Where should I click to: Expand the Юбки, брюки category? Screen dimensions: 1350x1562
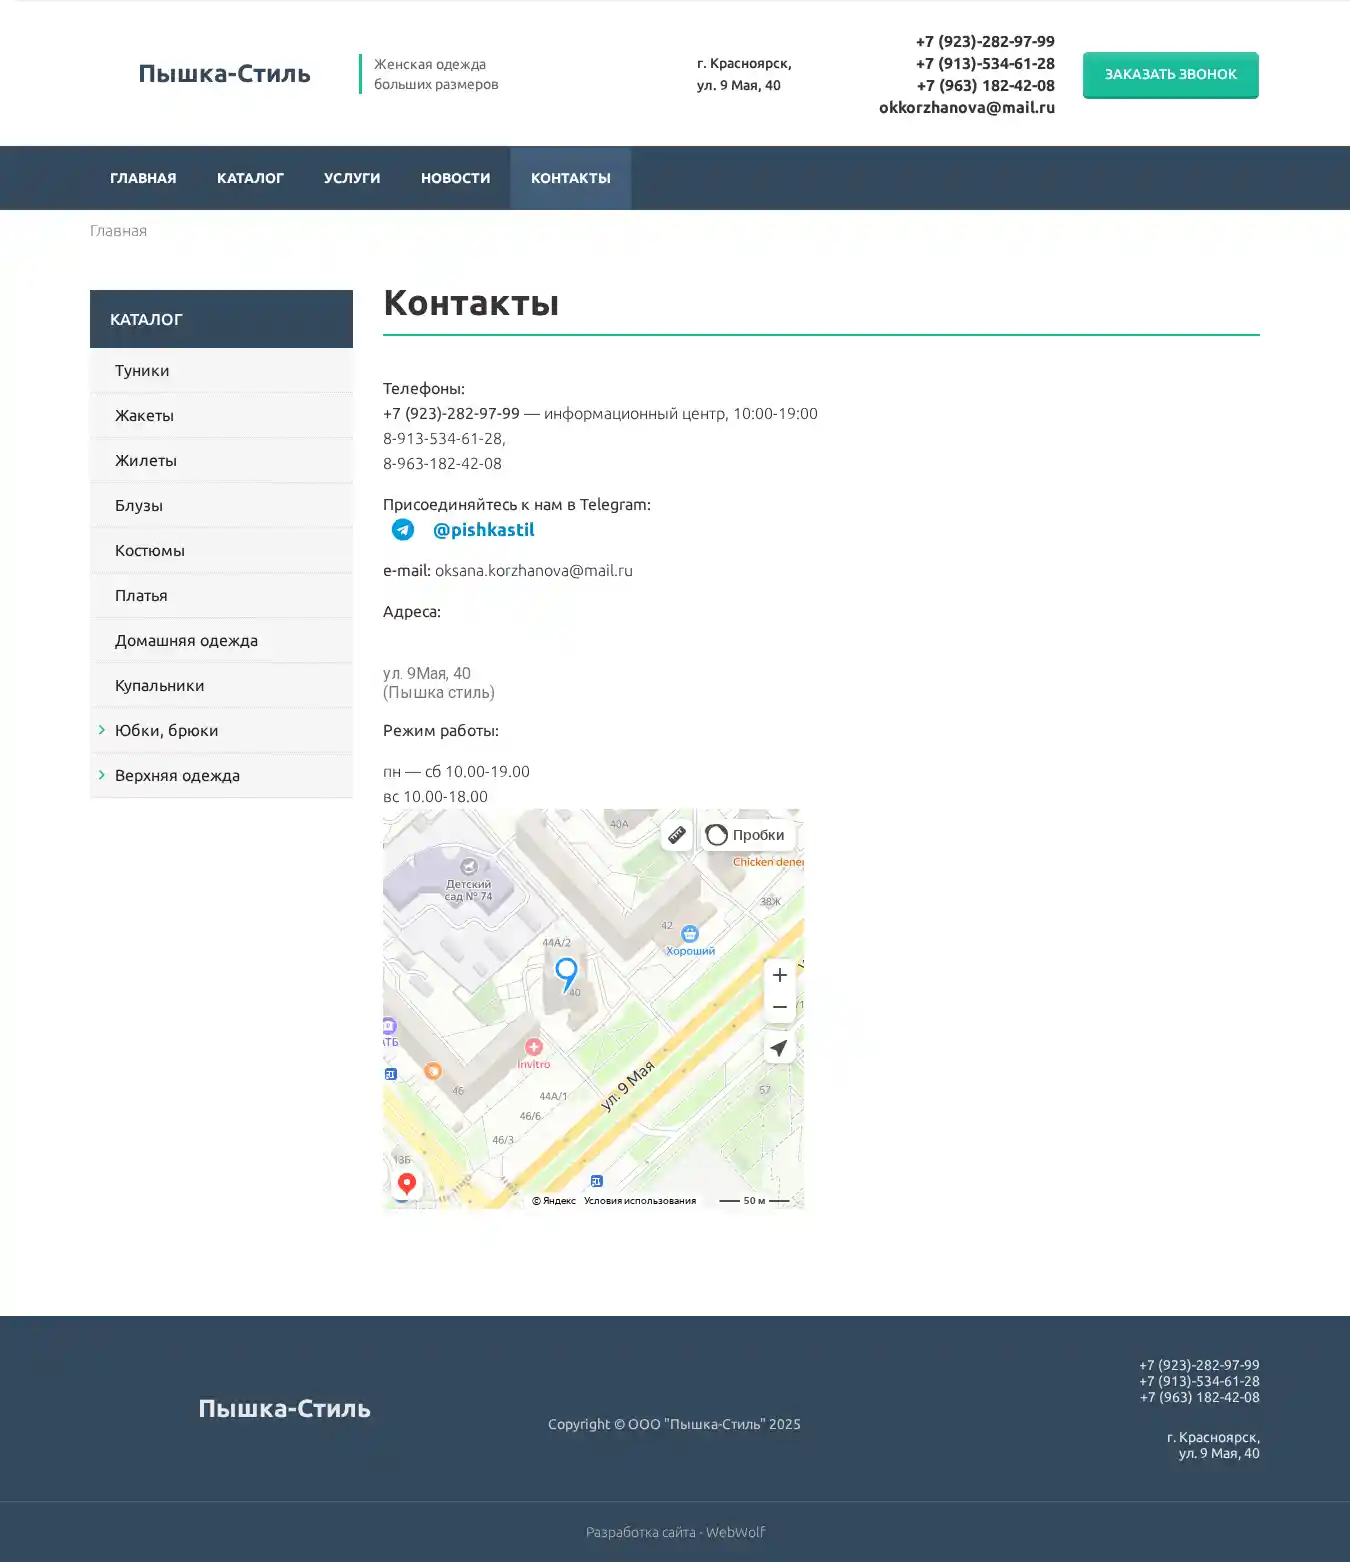coord(166,731)
